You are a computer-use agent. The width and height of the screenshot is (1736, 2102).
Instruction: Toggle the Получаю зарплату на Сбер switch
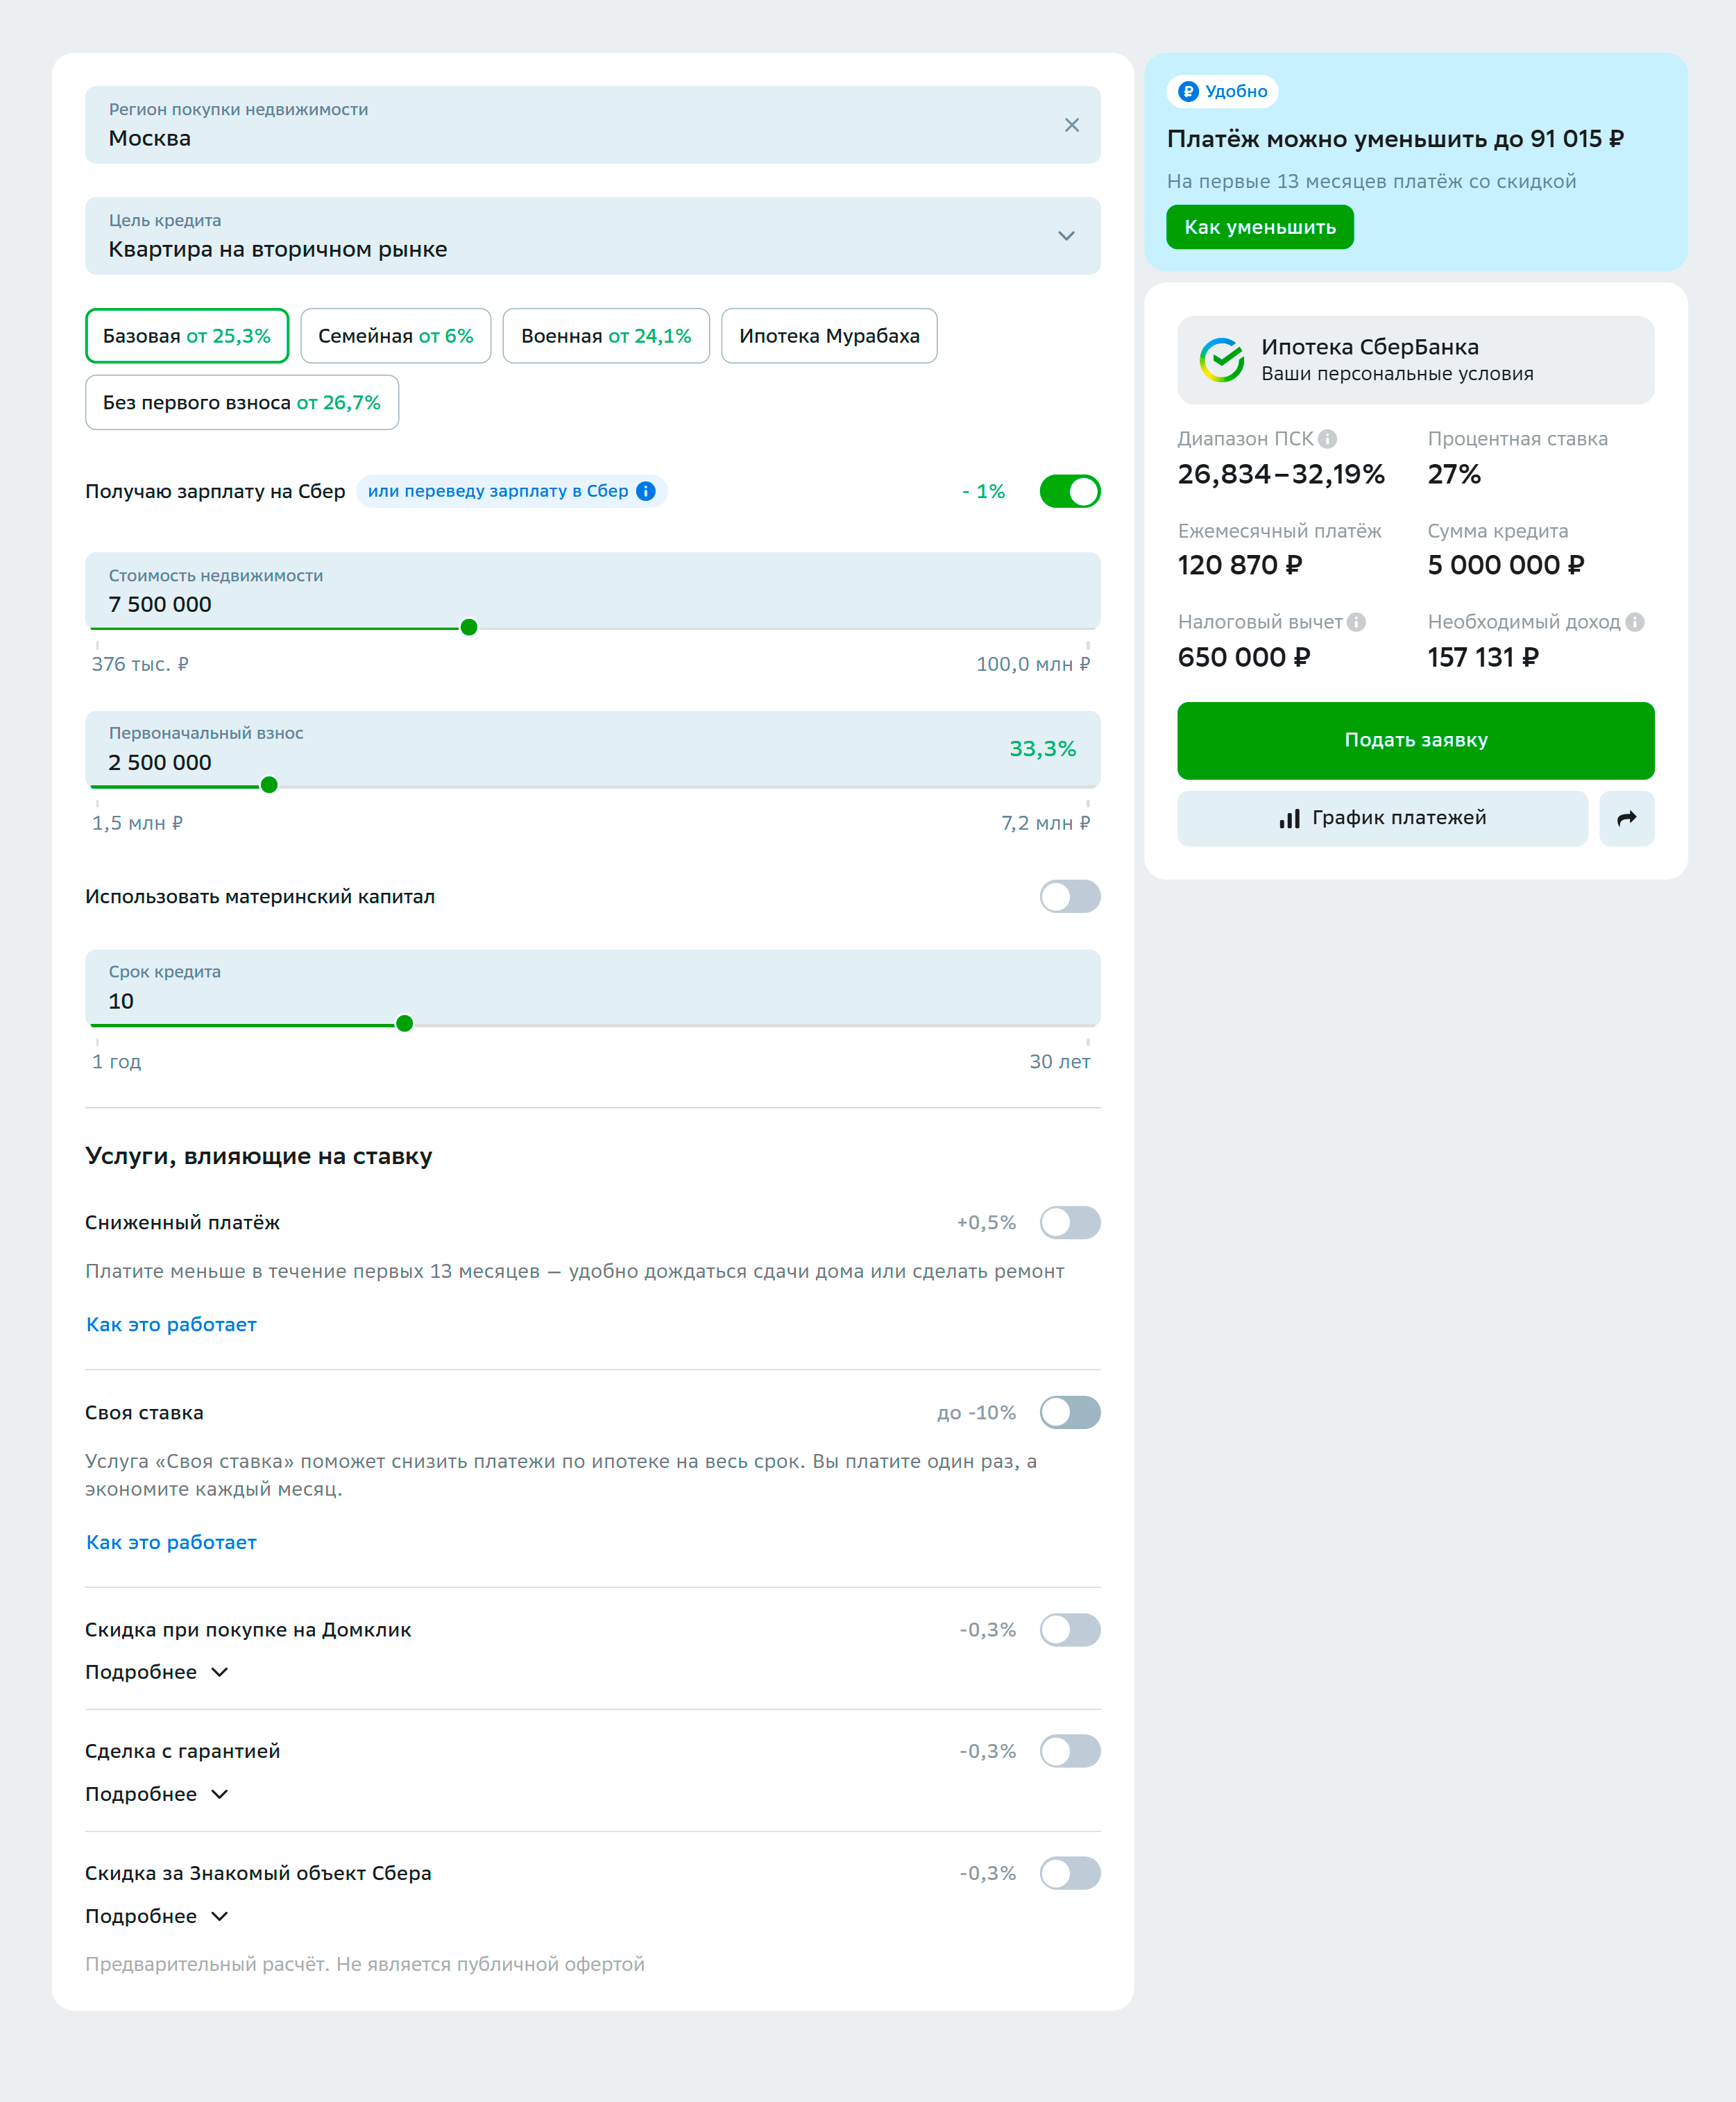pyautogui.click(x=1069, y=491)
